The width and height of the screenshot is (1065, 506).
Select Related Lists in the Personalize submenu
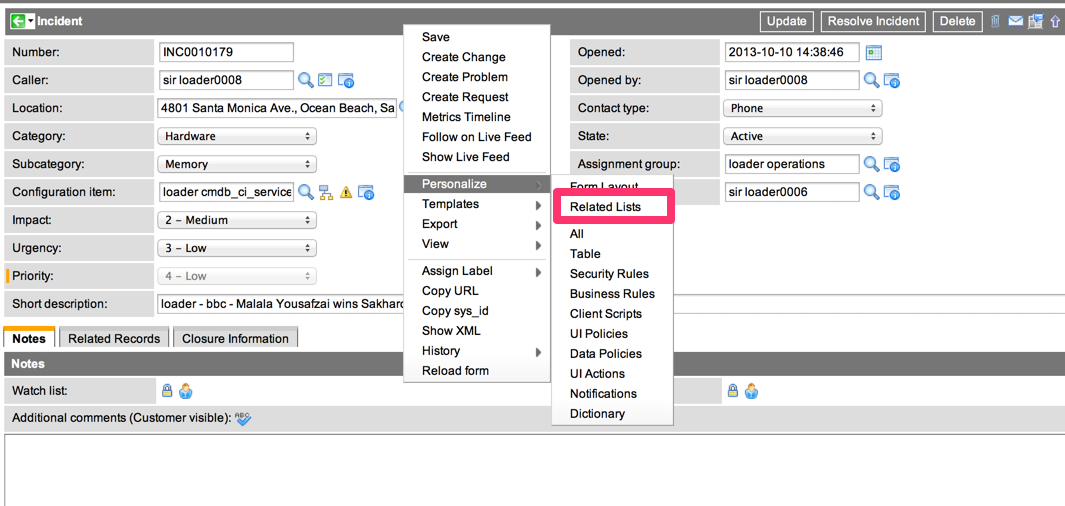[605, 207]
